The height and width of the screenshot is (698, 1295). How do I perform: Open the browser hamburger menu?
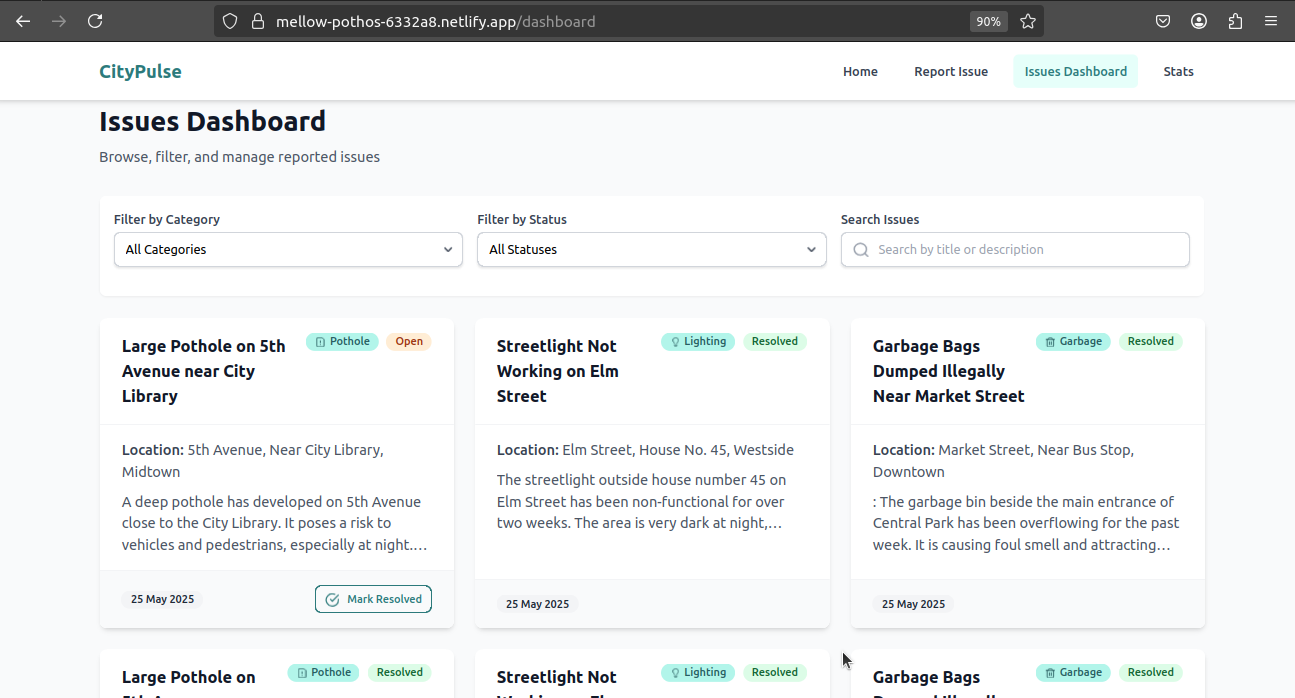click(1271, 21)
